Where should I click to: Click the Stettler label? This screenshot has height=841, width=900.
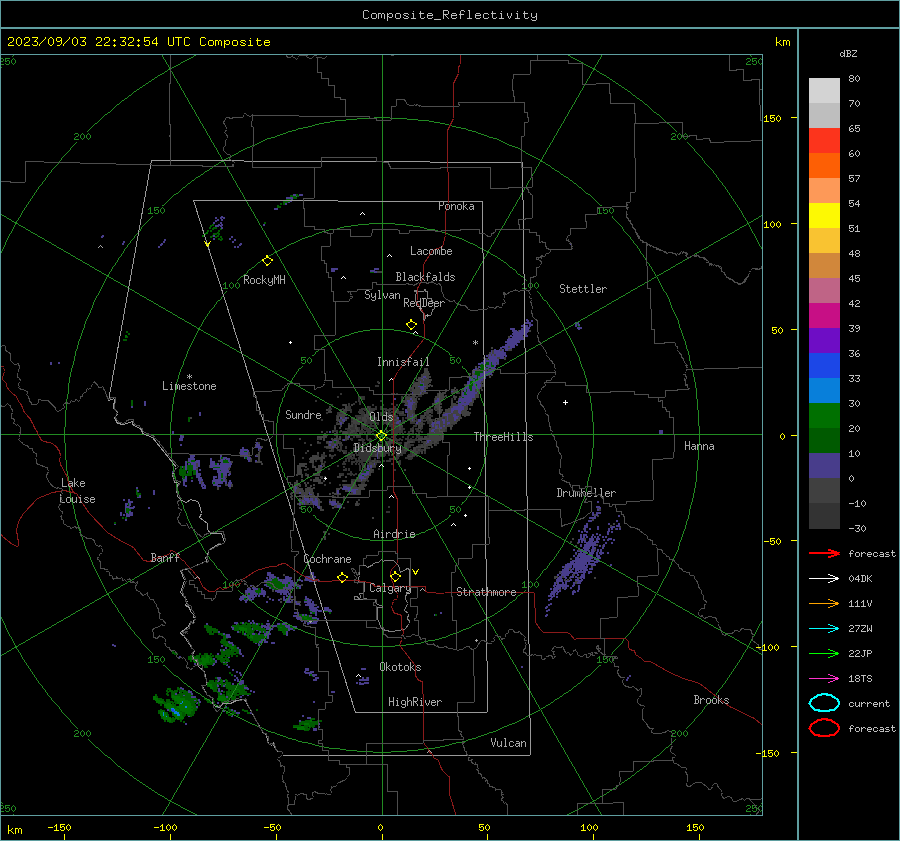pos(583,289)
